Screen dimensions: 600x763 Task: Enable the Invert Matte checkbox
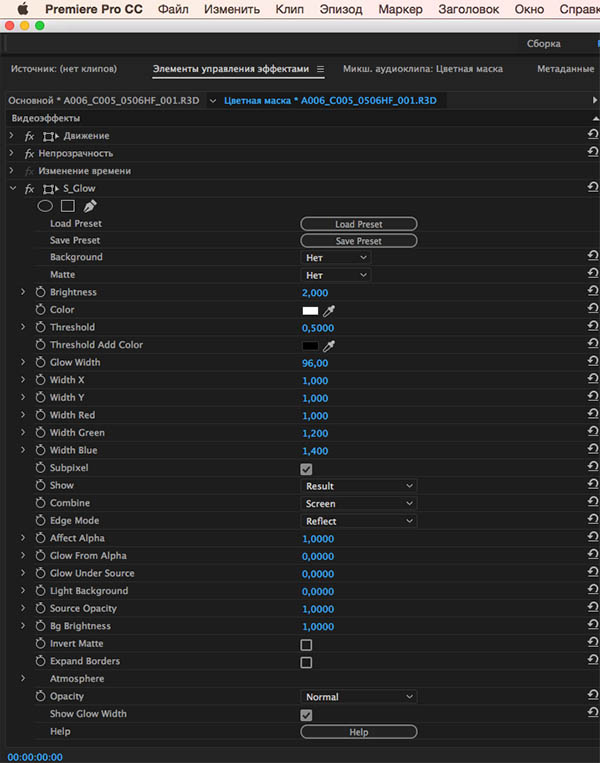pos(306,645)
